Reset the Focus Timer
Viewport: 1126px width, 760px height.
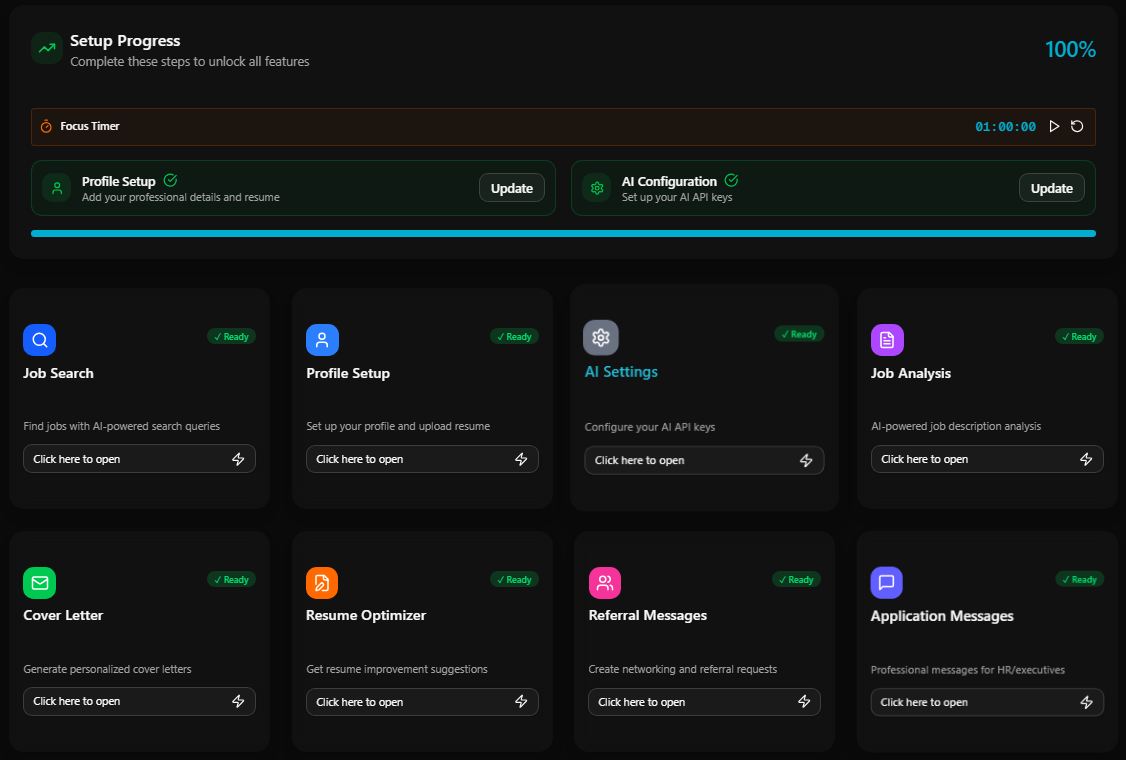[1076, 126]
